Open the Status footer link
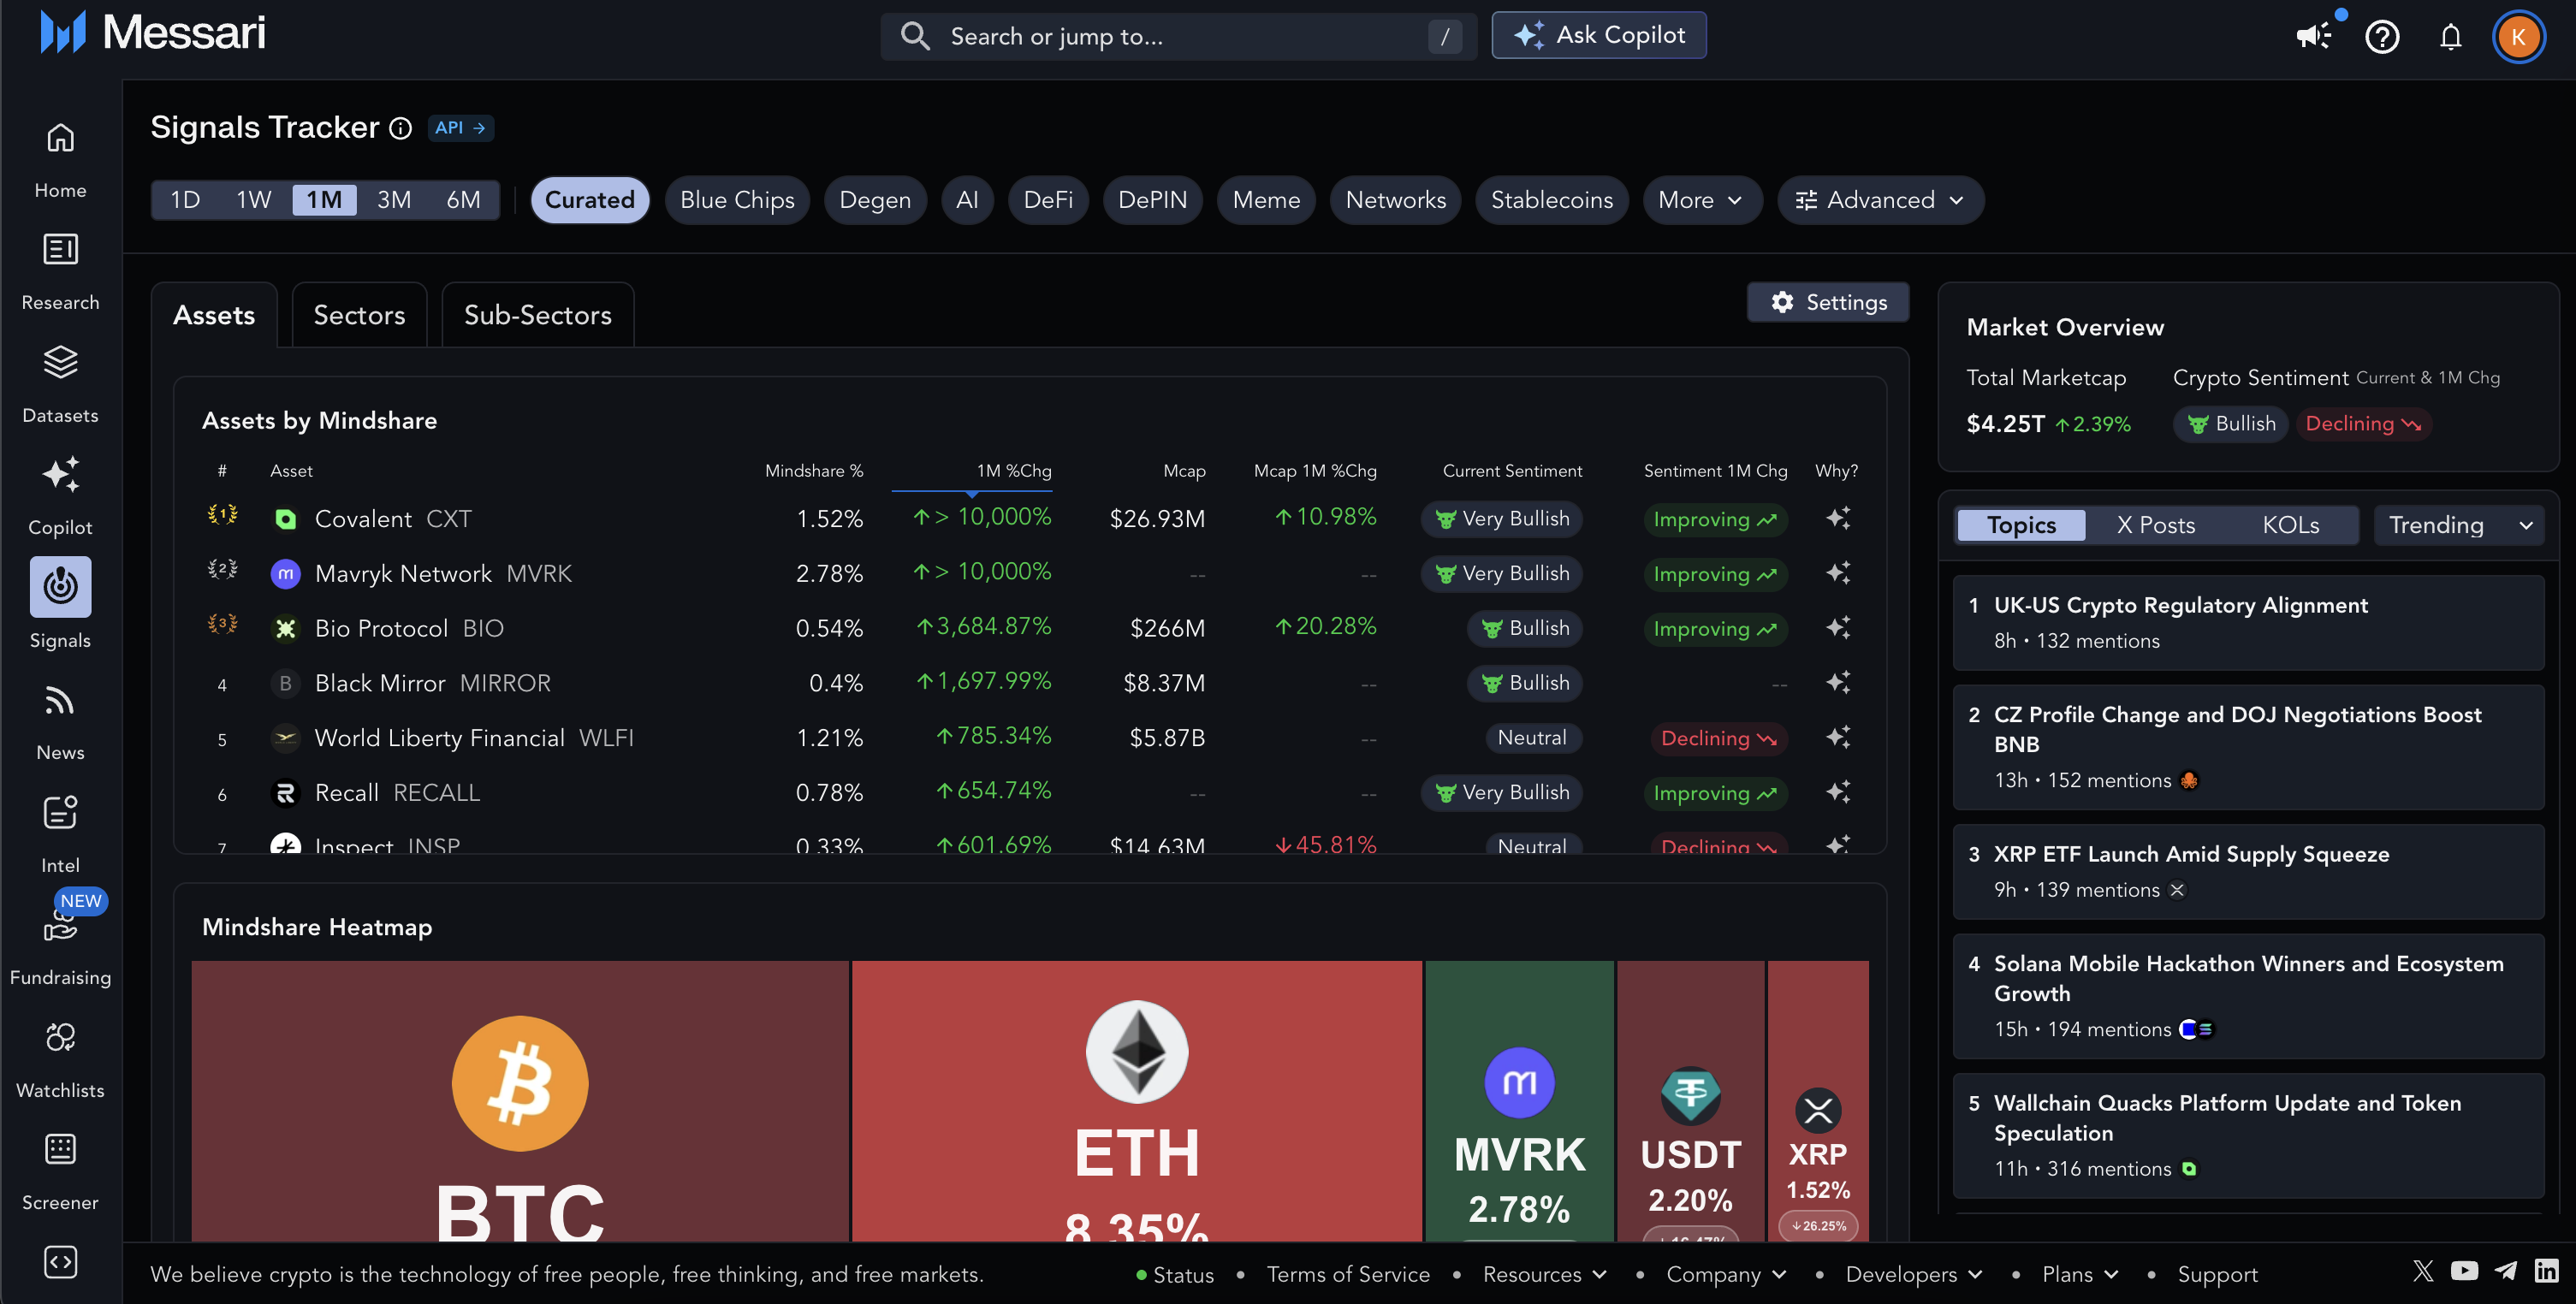The image size is (2576, 1304). point(1175,1274)
